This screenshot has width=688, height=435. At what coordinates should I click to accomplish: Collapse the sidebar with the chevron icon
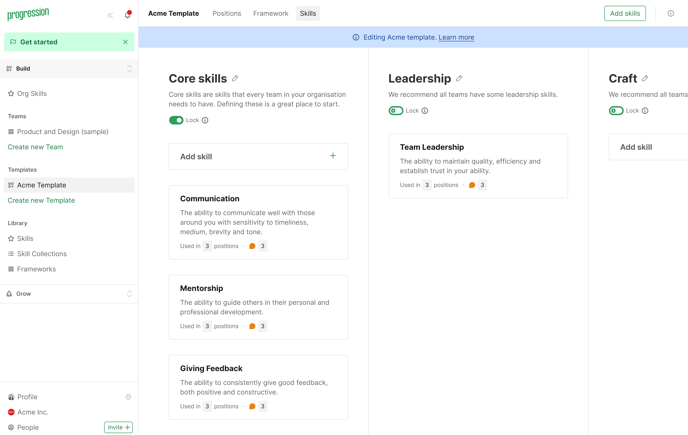click(x=110, y=15)
